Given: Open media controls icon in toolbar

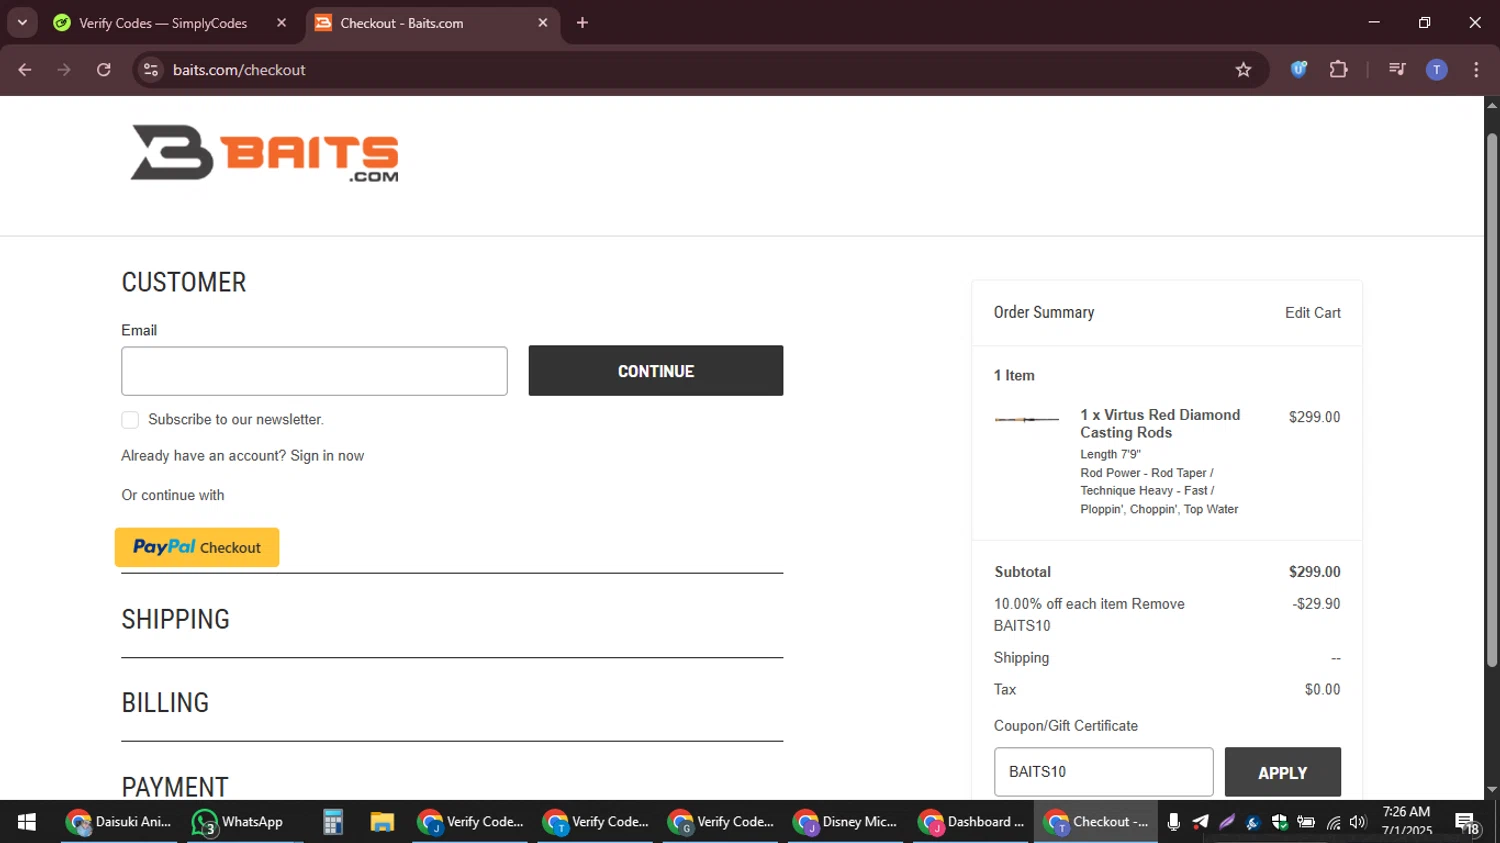Looking at the screenshot, I should tap(1397, 70).
